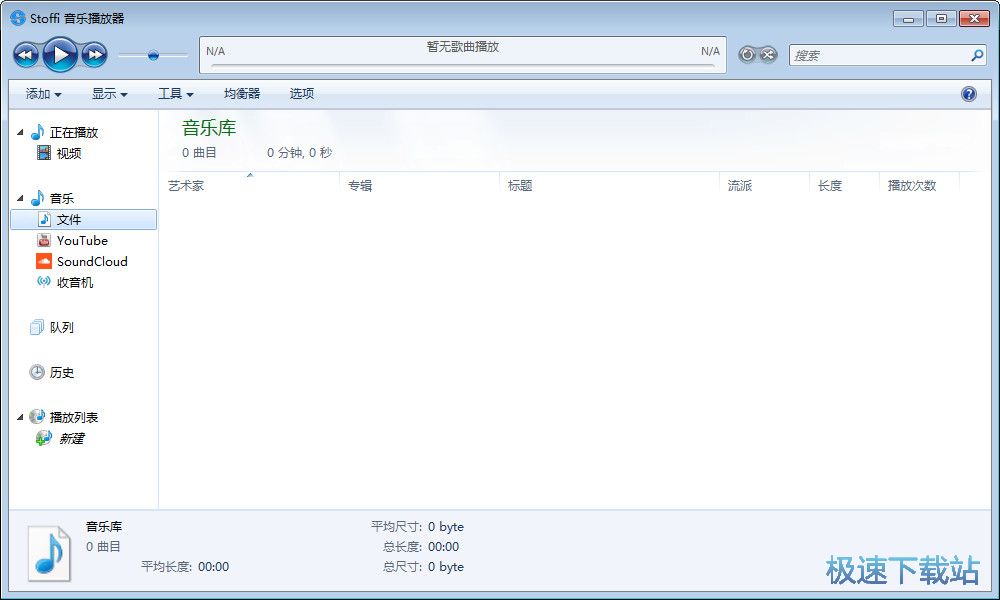Collapse the 音乐 tree node arrow

tap(20, 198)
